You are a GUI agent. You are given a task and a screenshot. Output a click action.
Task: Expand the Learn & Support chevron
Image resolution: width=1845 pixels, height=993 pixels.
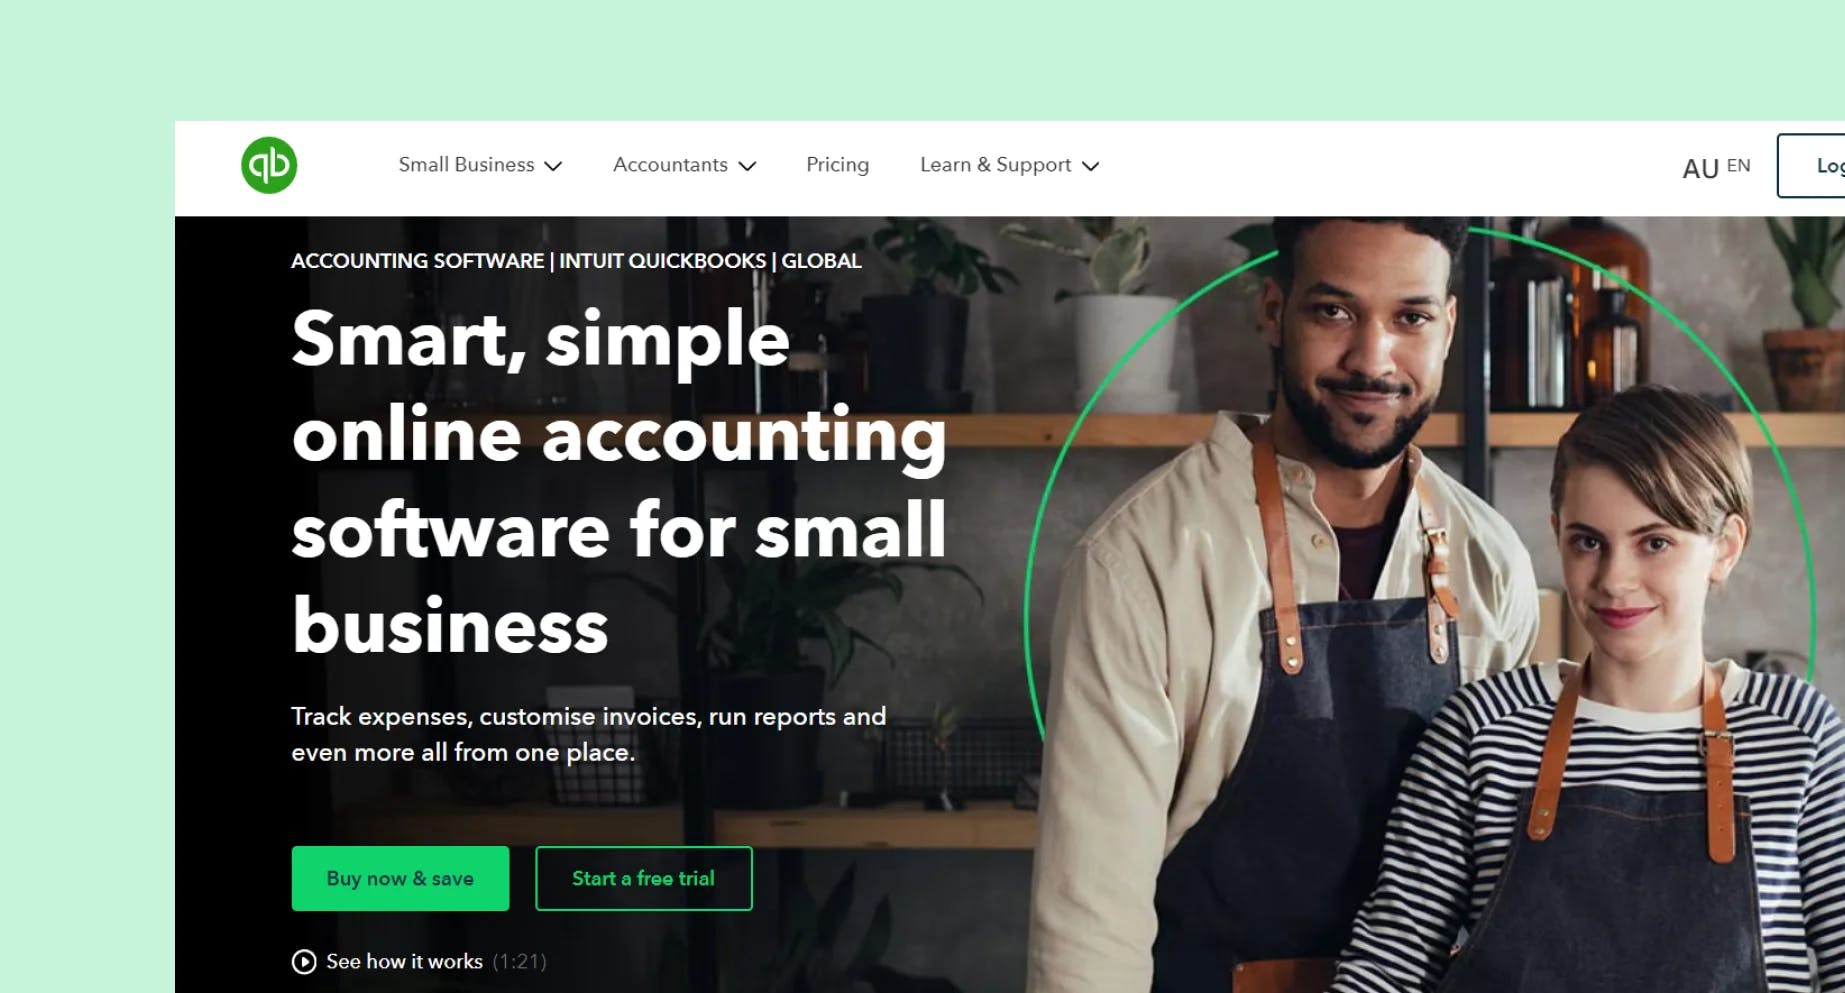(x=1091, y=166)
